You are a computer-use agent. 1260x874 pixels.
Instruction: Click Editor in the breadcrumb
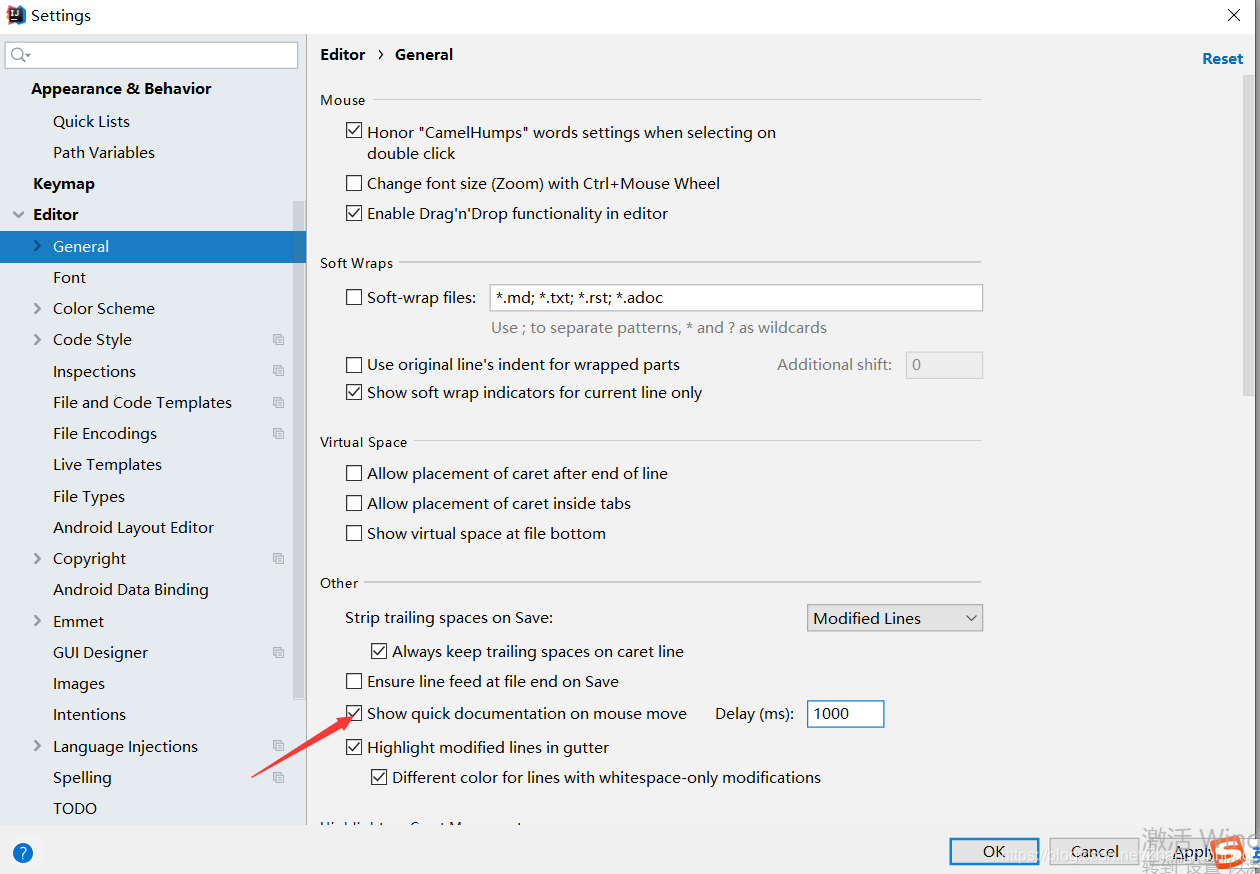click(x=342, y=54)
